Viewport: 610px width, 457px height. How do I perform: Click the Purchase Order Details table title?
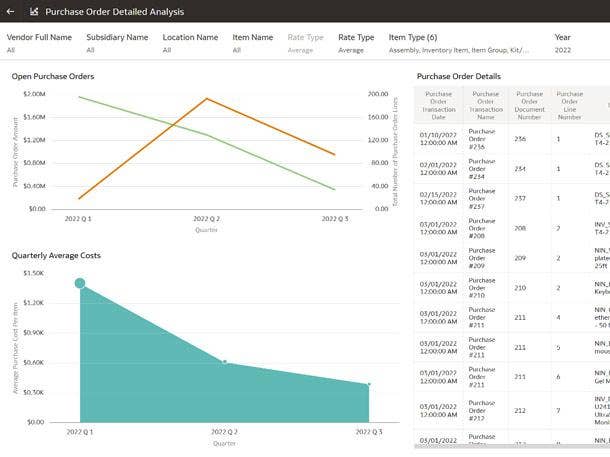pyautogui.click(x=459, y=76)
